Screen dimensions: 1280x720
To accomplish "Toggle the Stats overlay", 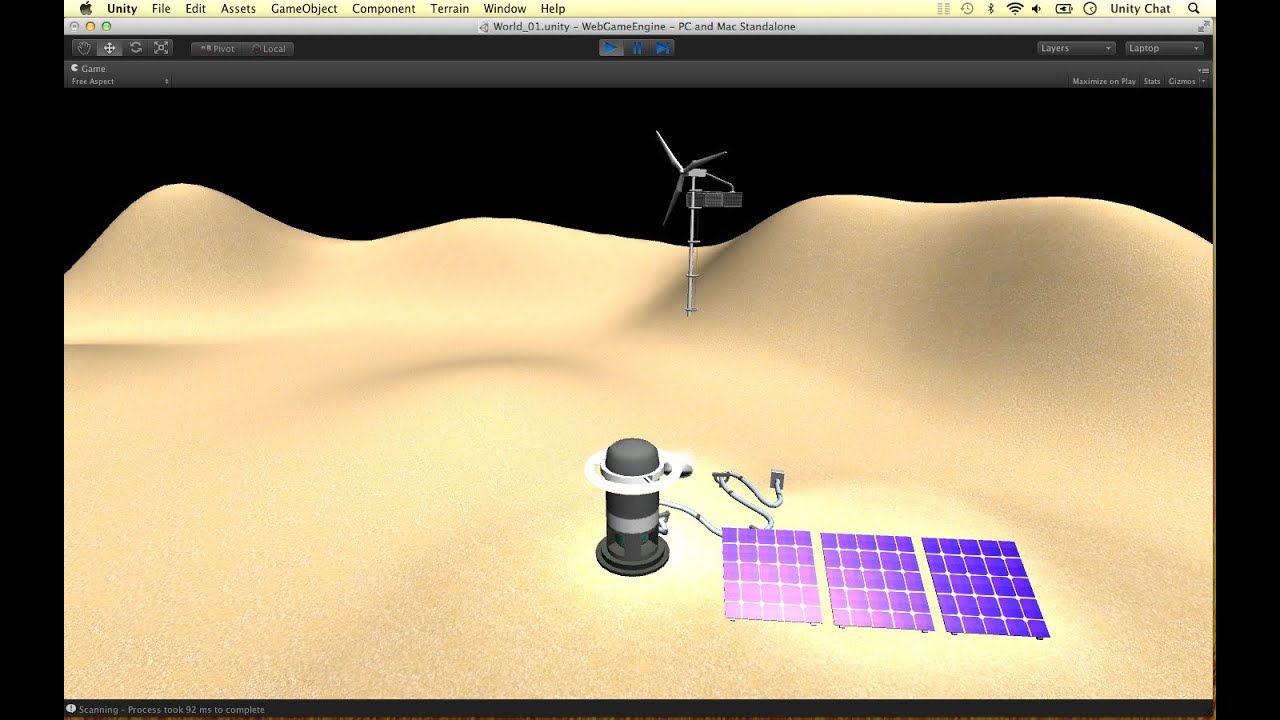I will click(x=1152, y=81).
